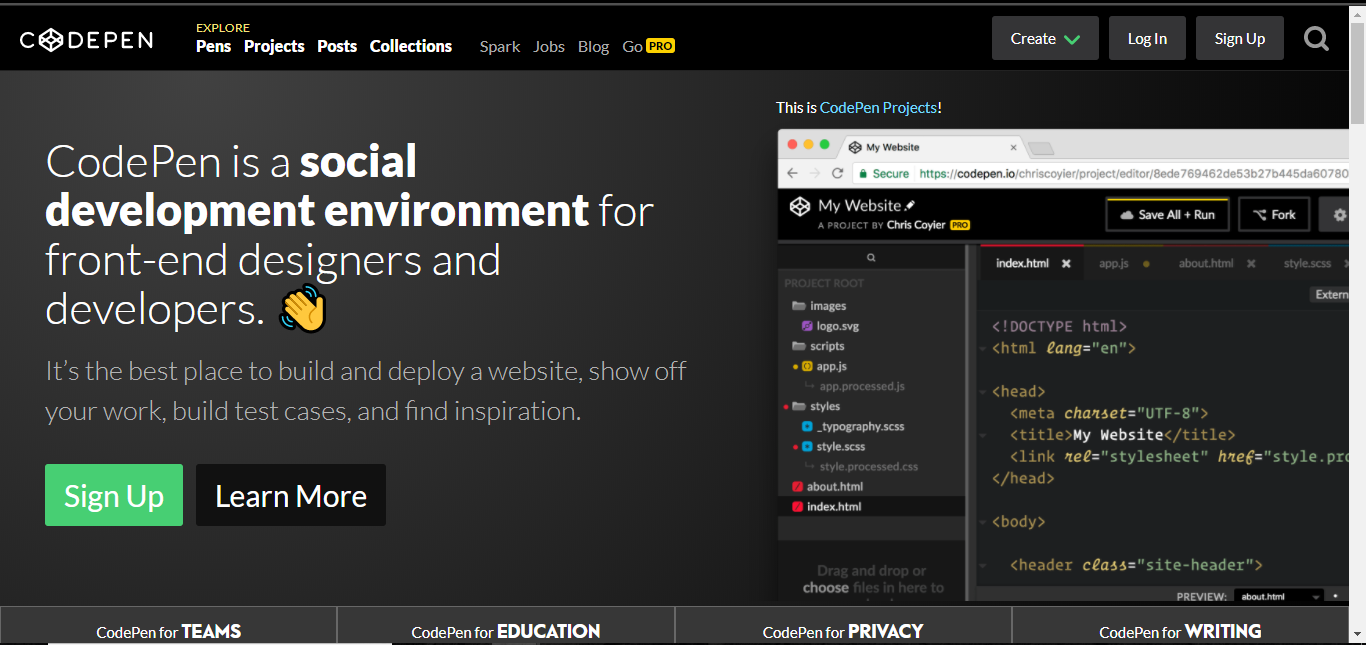Open Projects in the Explore menu
Screen dimensions: 1366x645
(274, 46)
